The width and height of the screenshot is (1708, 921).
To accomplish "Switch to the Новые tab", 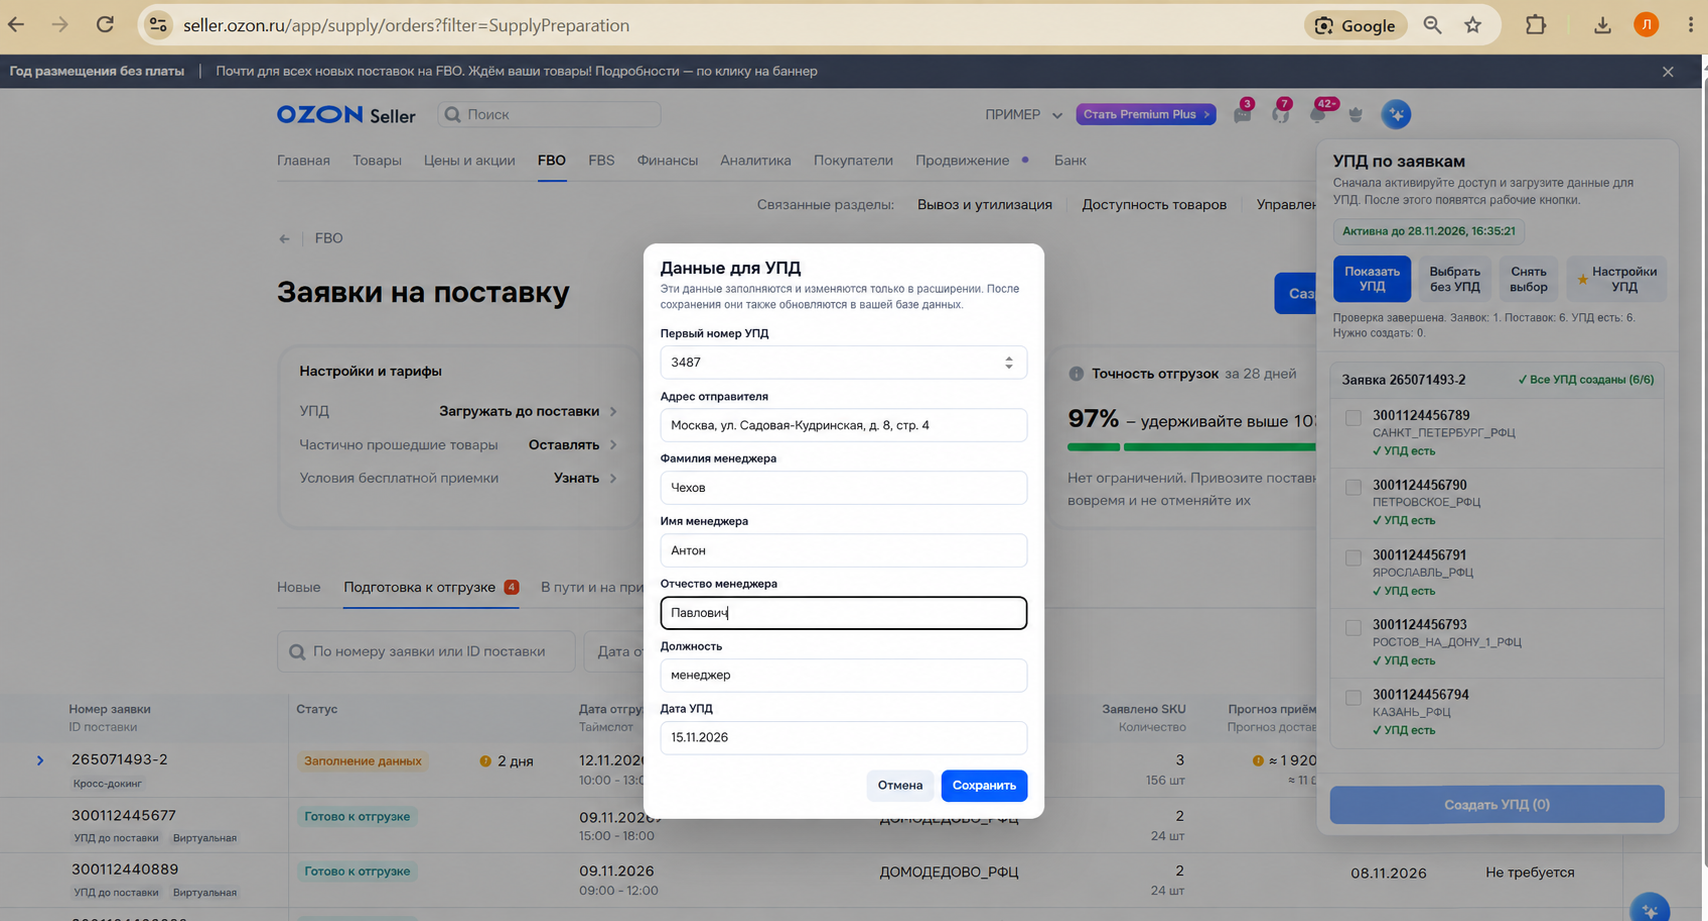I will coord(298,587).
